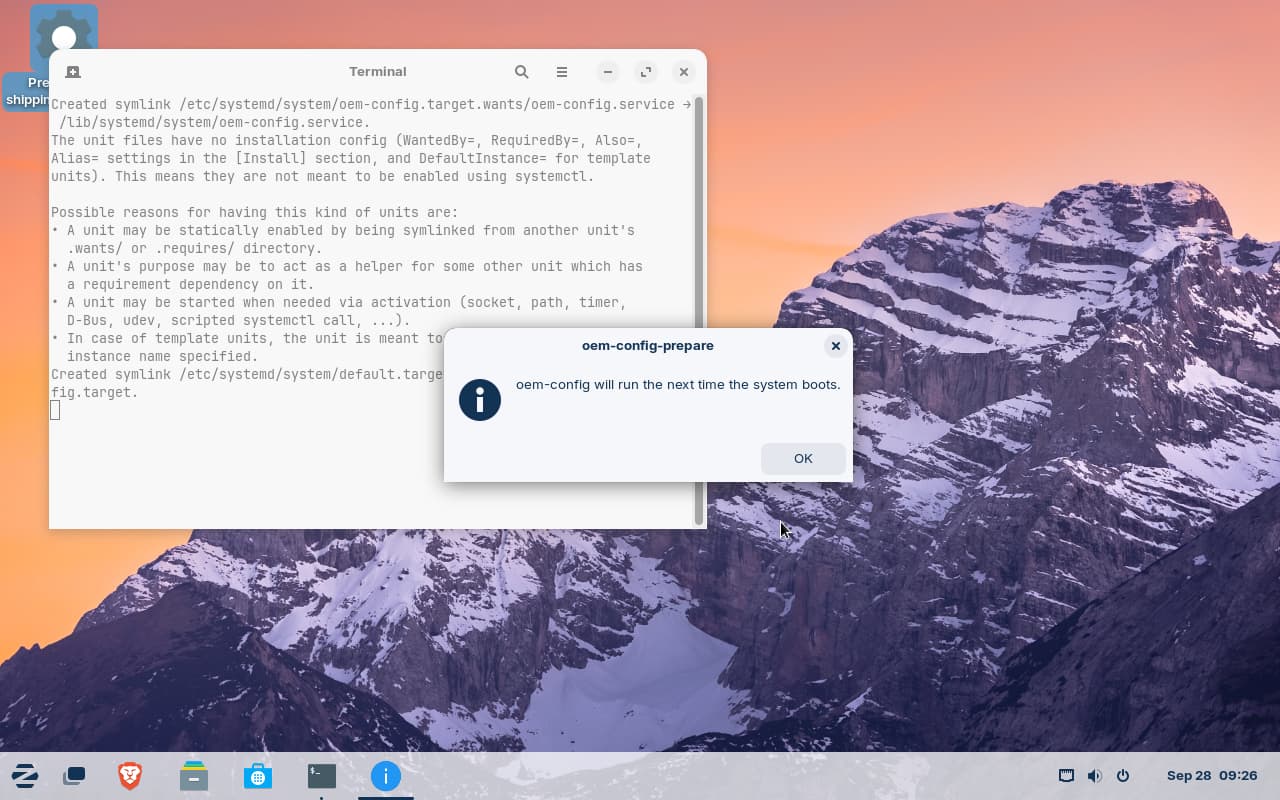Open the Files manager from taskbar
This screenshot has width=1280, height=800.
194,776
